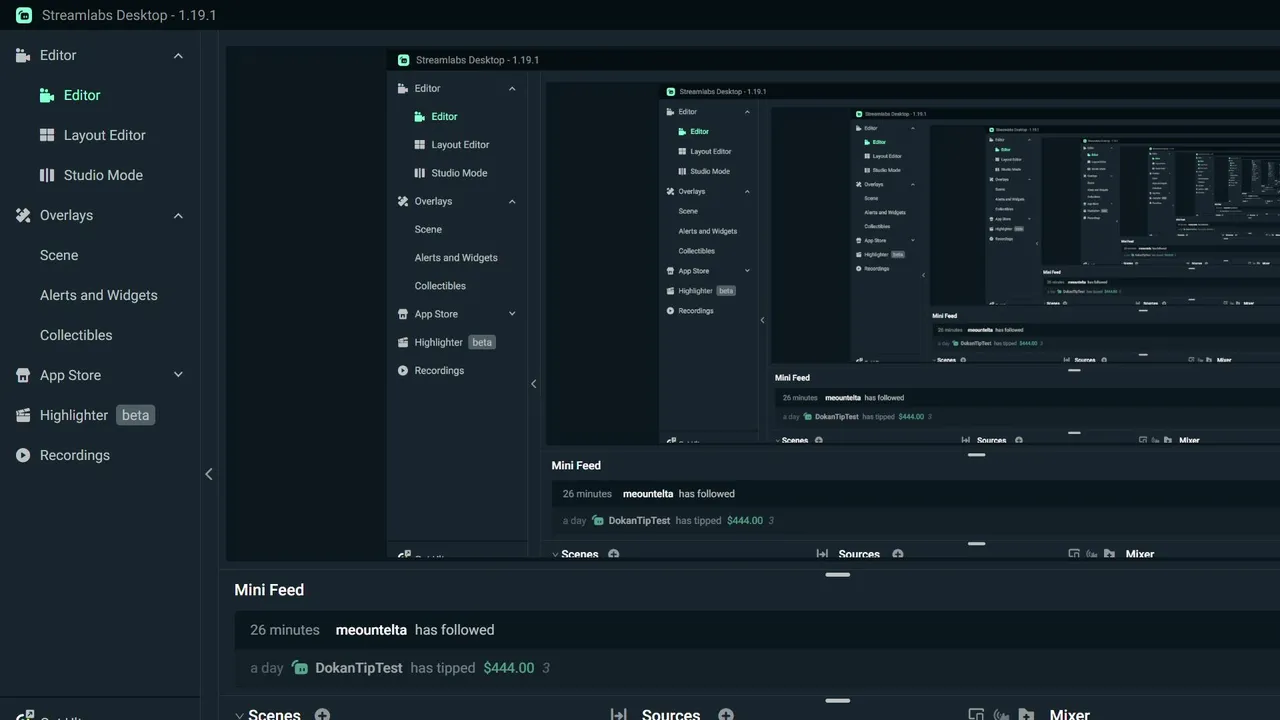Click the beta badge next to Highlighter
The width and height of the screenshot is (1280, 720).
[x=135, y=415]
